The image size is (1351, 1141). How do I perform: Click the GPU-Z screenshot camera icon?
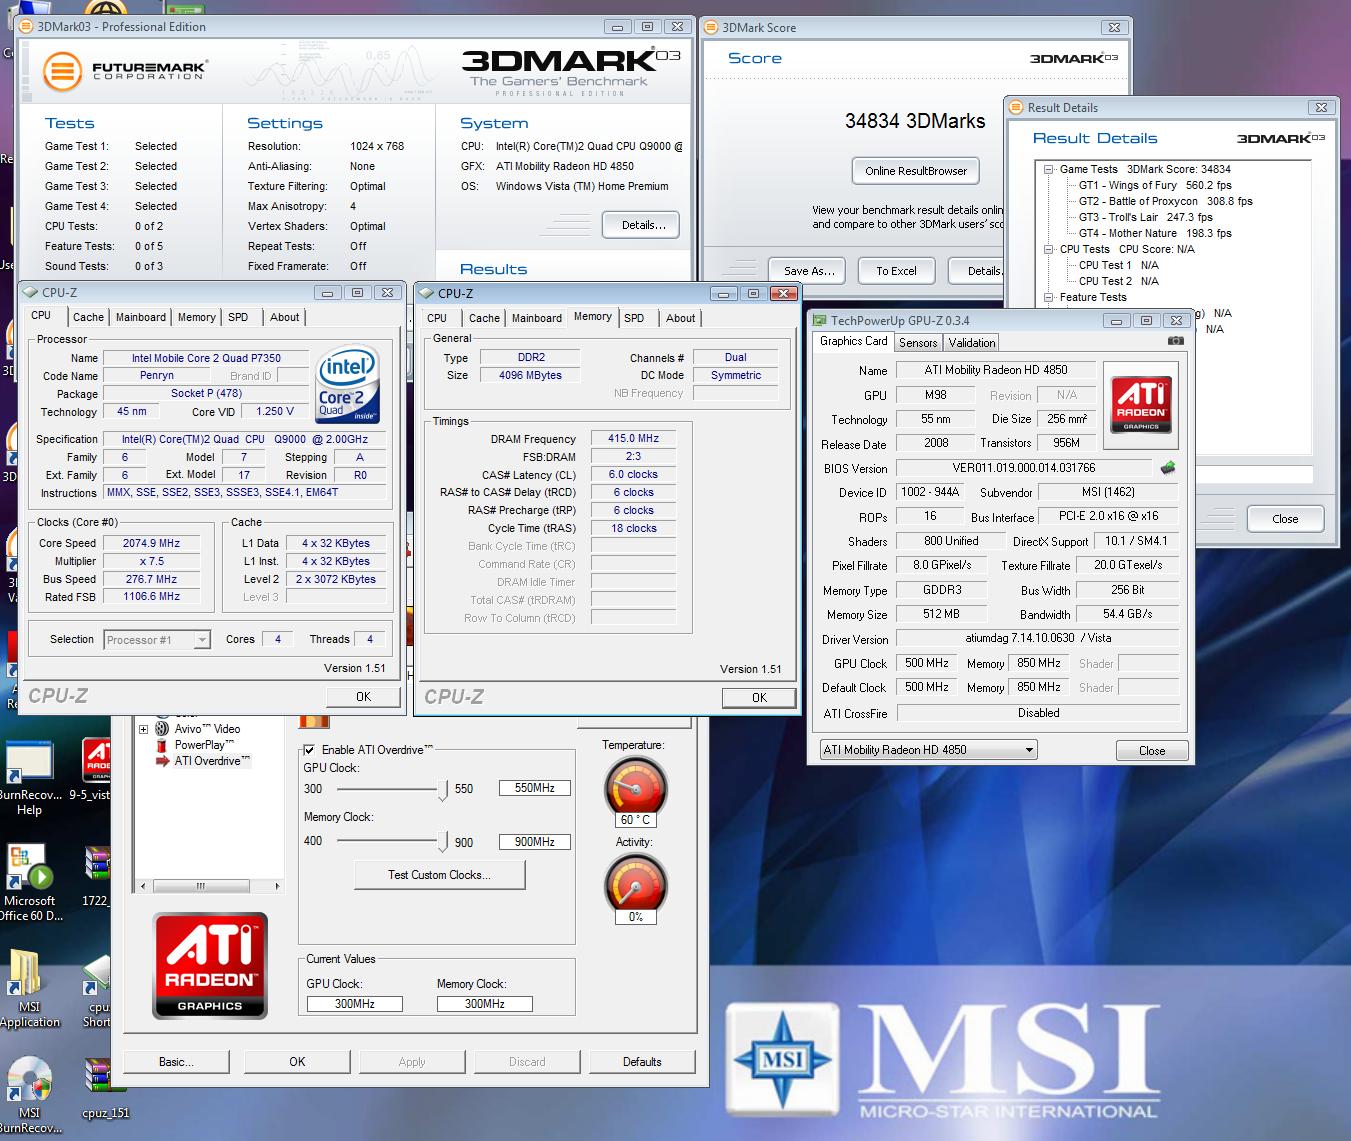point(1176,341)
